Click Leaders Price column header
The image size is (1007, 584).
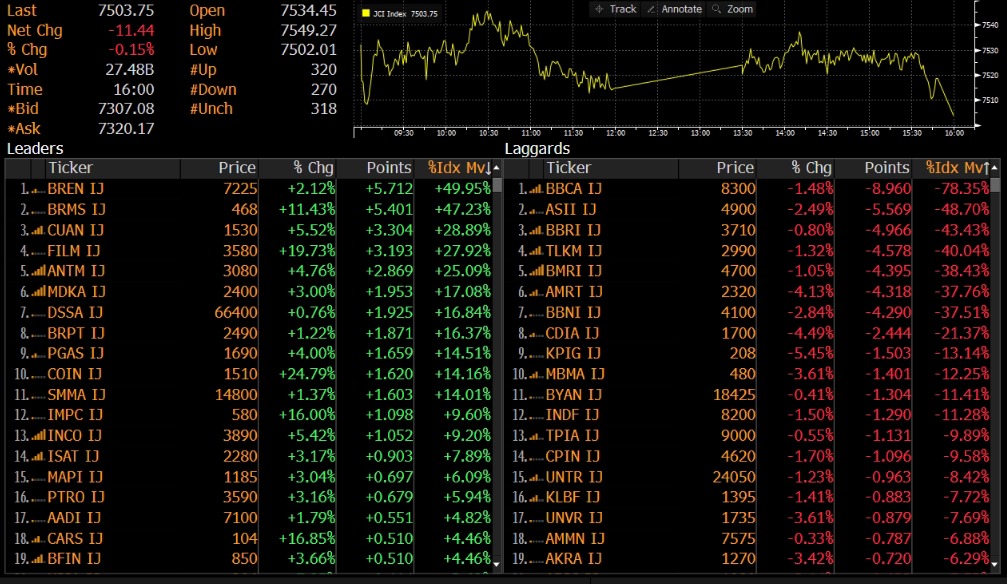[236, 168]
